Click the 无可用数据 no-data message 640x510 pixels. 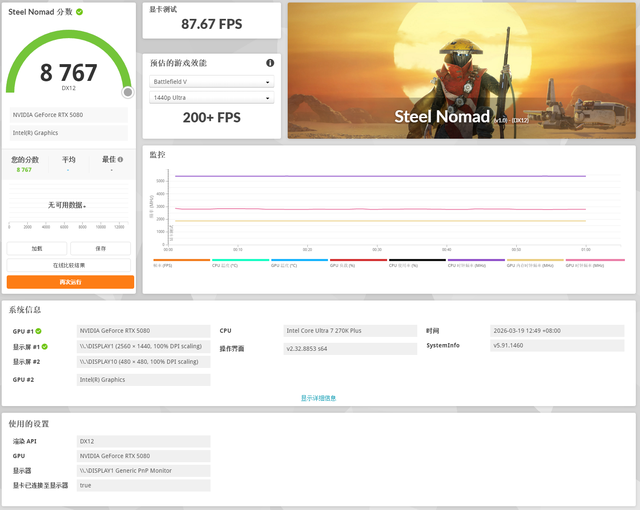tap(67, 205)
